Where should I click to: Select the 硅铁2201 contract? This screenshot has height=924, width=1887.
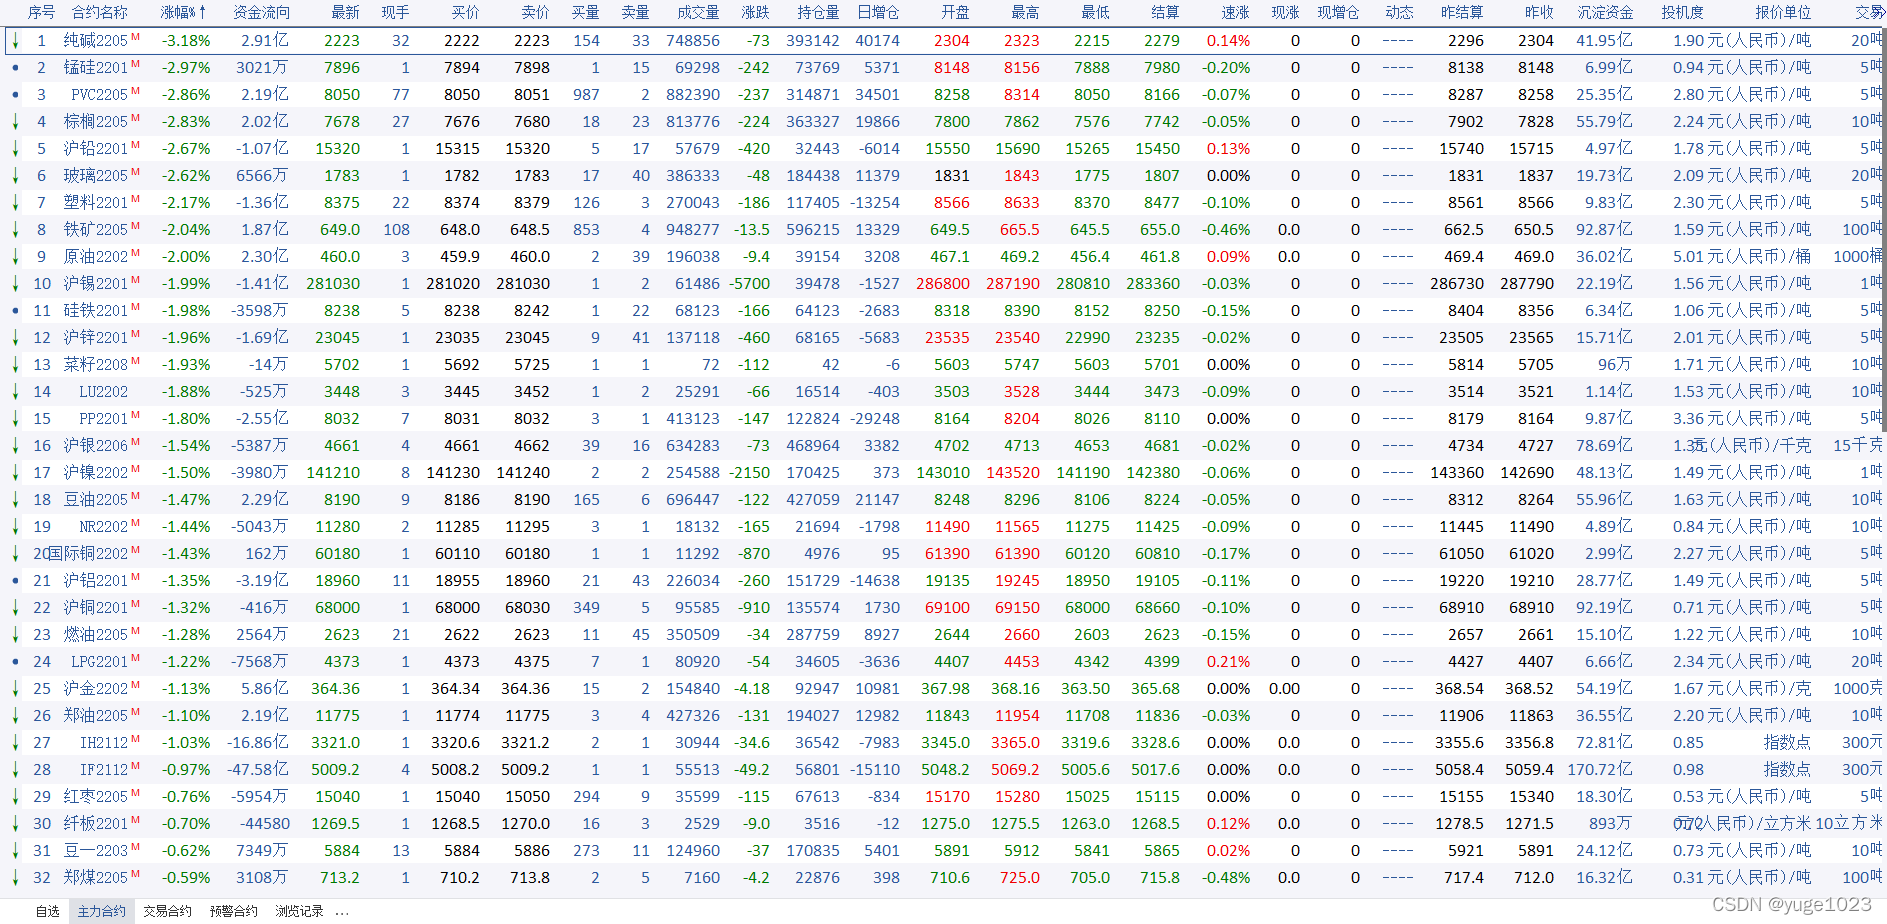(96, 310)
